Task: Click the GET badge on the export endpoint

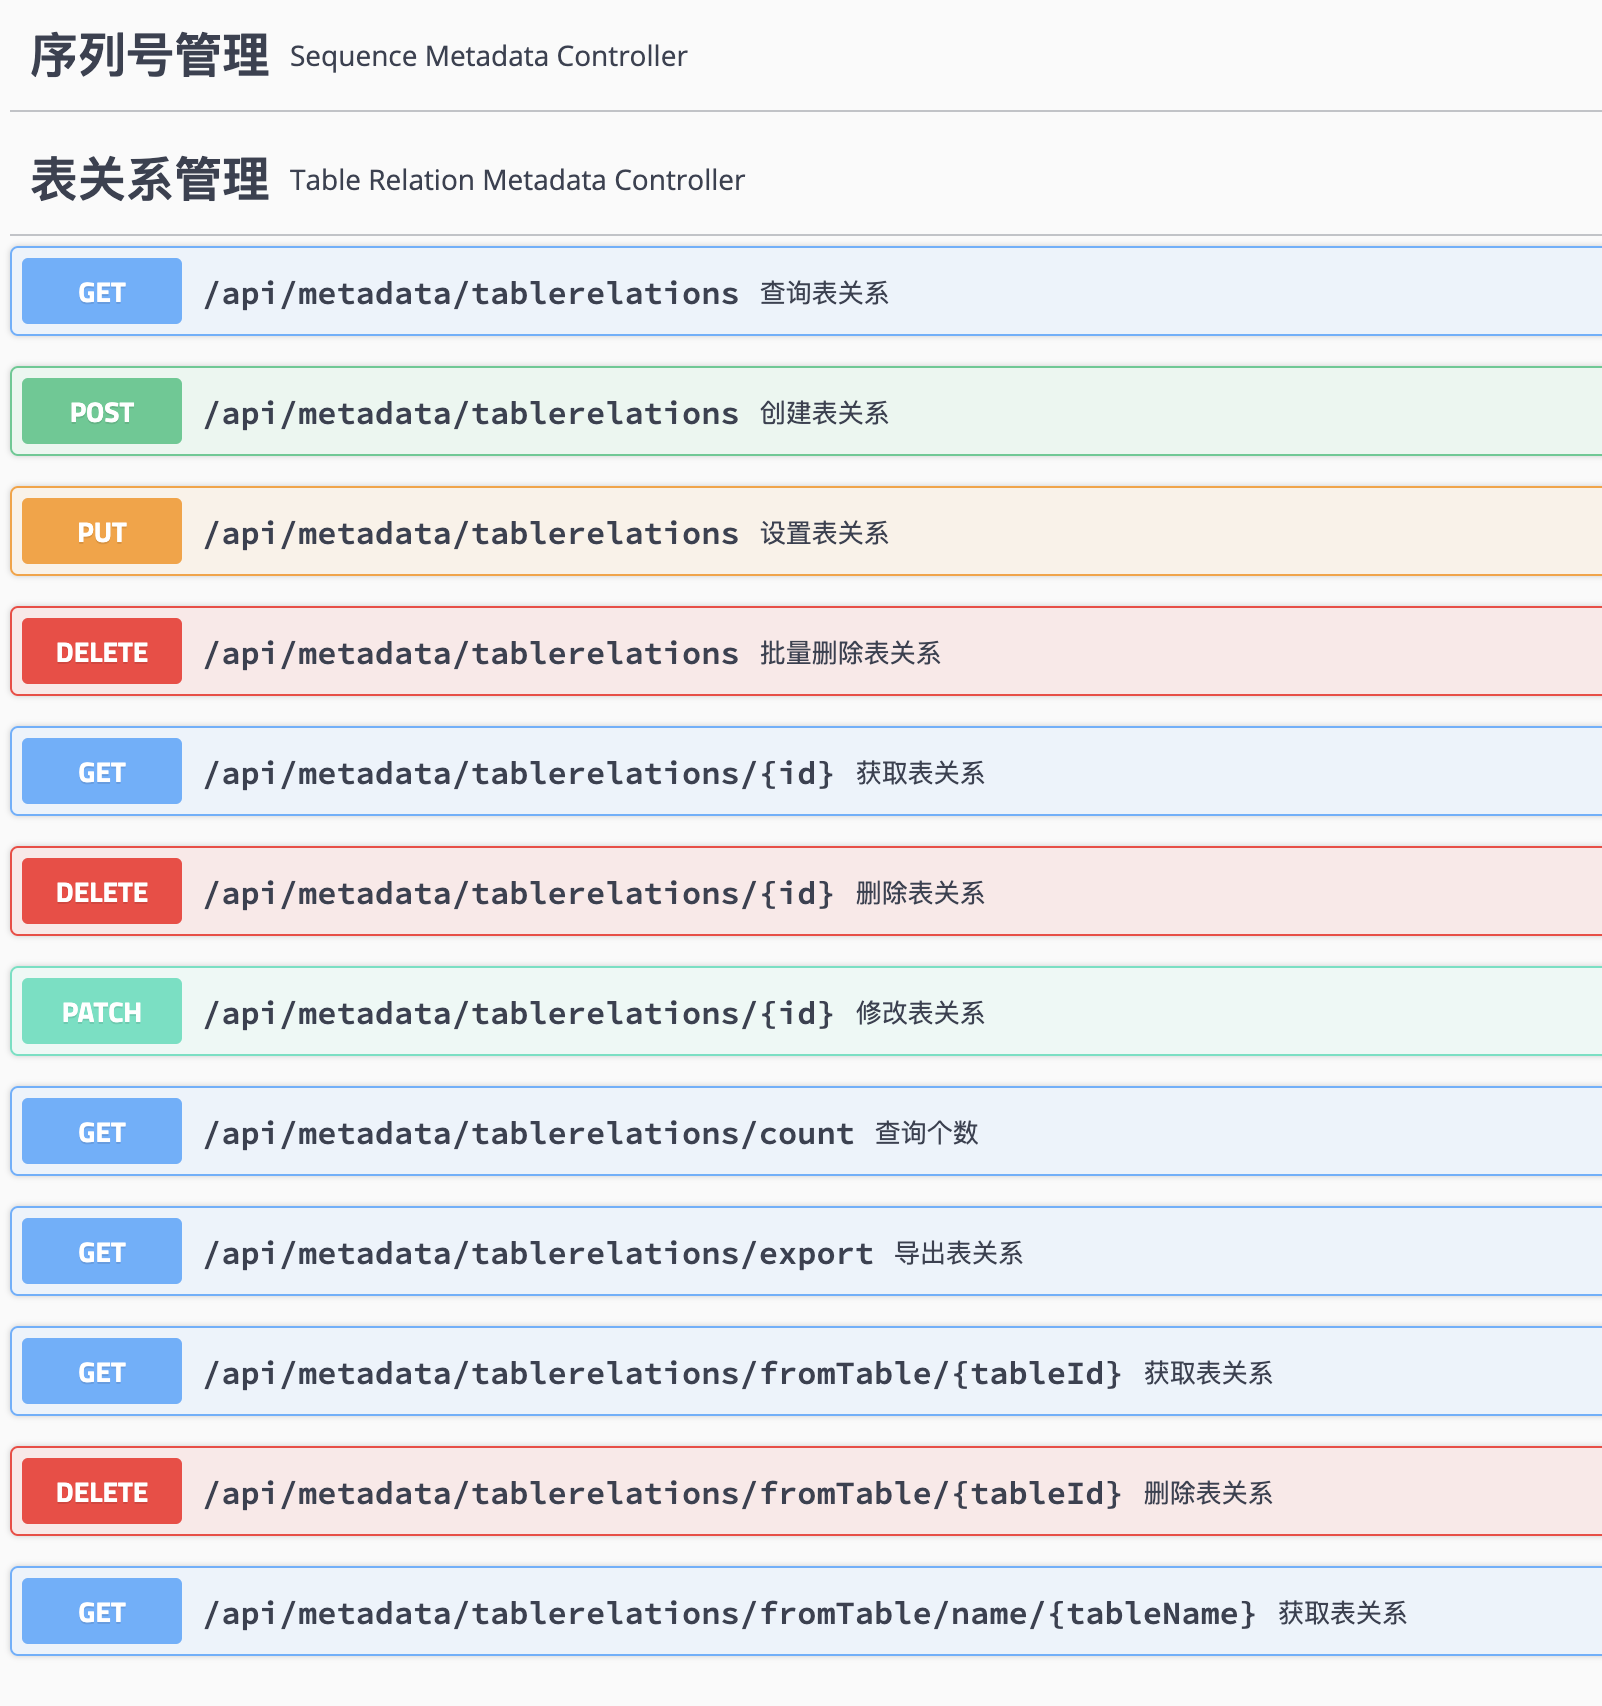Action: (99, 1251)
